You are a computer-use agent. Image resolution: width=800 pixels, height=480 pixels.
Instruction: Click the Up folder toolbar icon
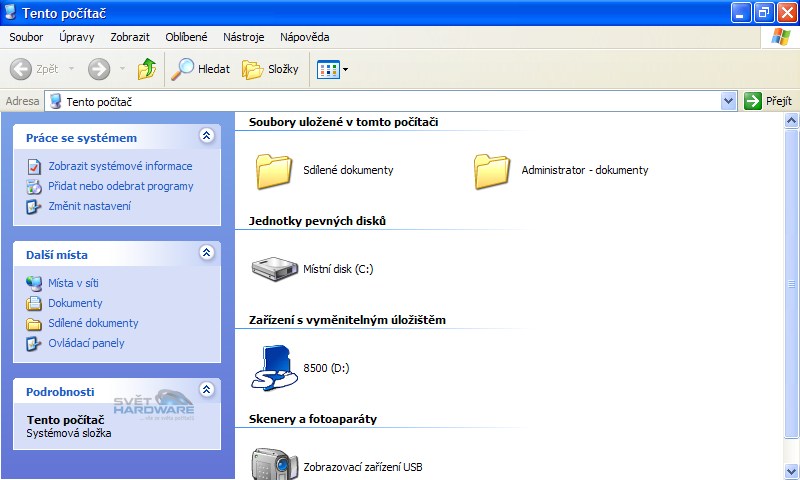click(x=147, y=69)
